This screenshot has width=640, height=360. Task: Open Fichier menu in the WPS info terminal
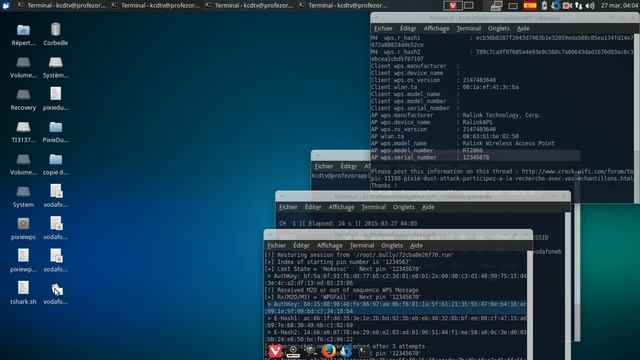point(383,29)
